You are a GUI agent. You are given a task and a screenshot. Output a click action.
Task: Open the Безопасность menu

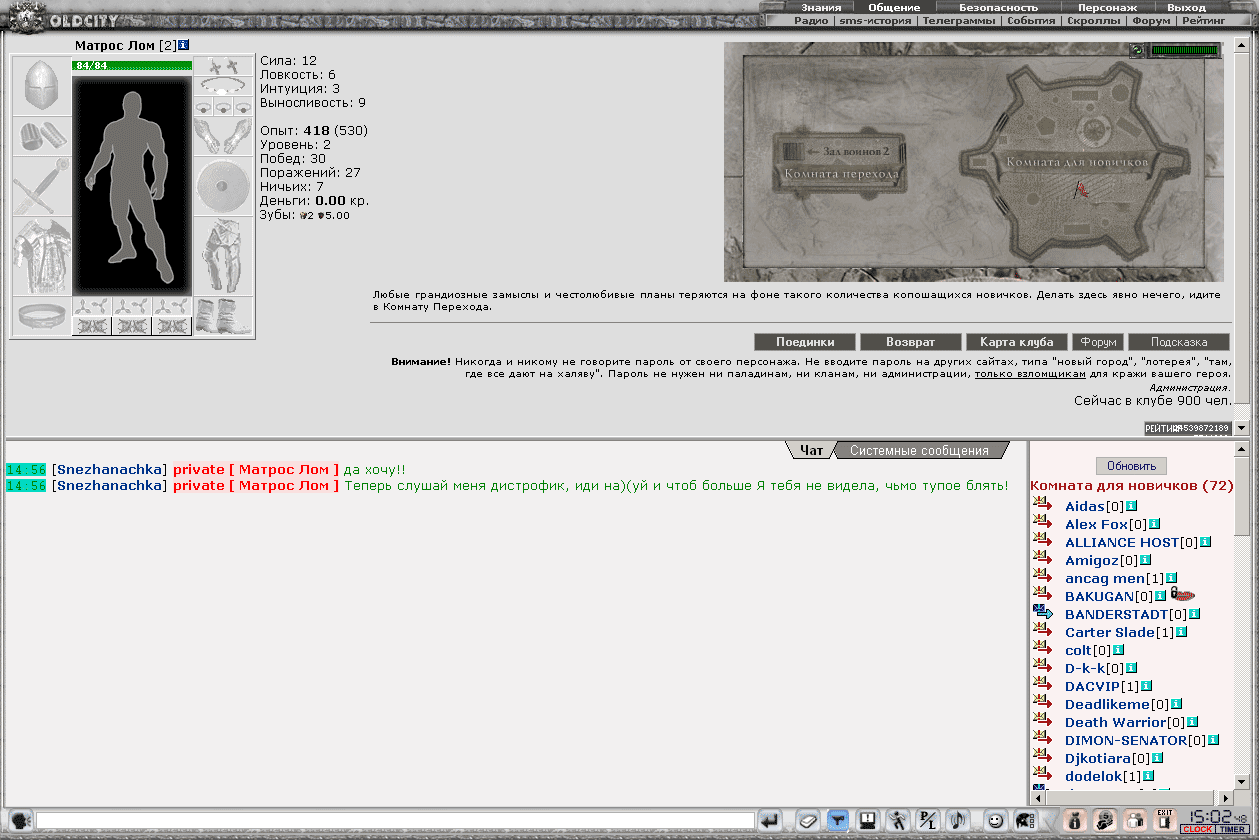click(998, 7)
